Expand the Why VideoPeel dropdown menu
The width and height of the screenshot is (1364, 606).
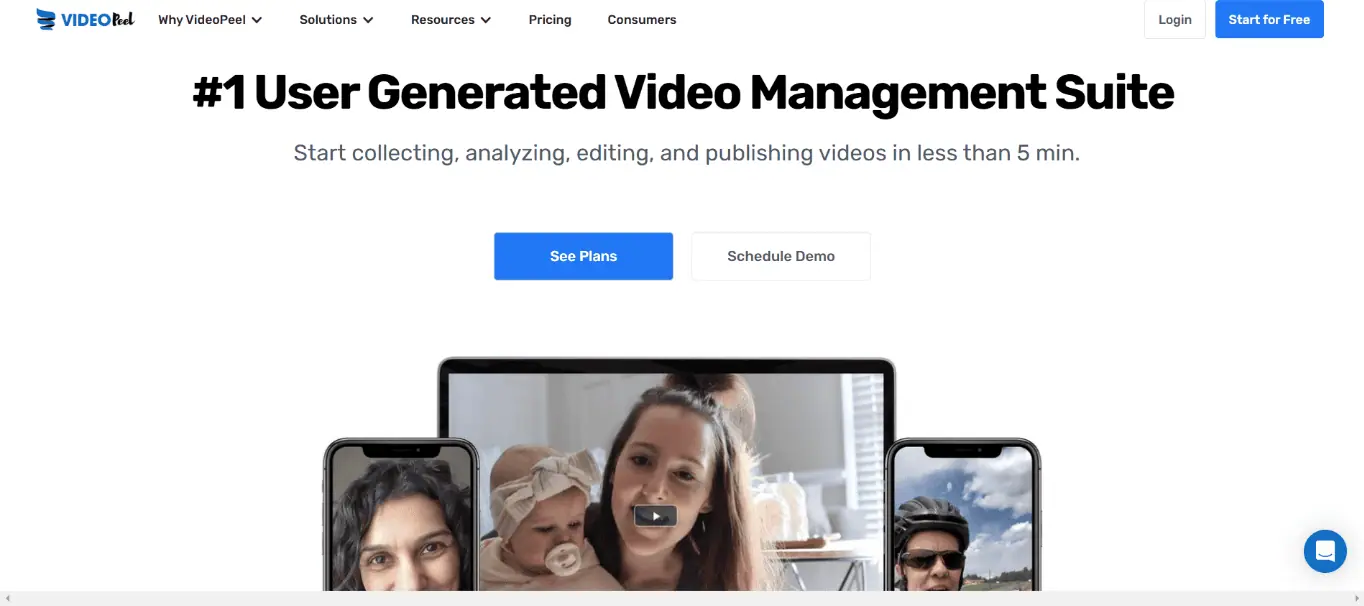201,18
